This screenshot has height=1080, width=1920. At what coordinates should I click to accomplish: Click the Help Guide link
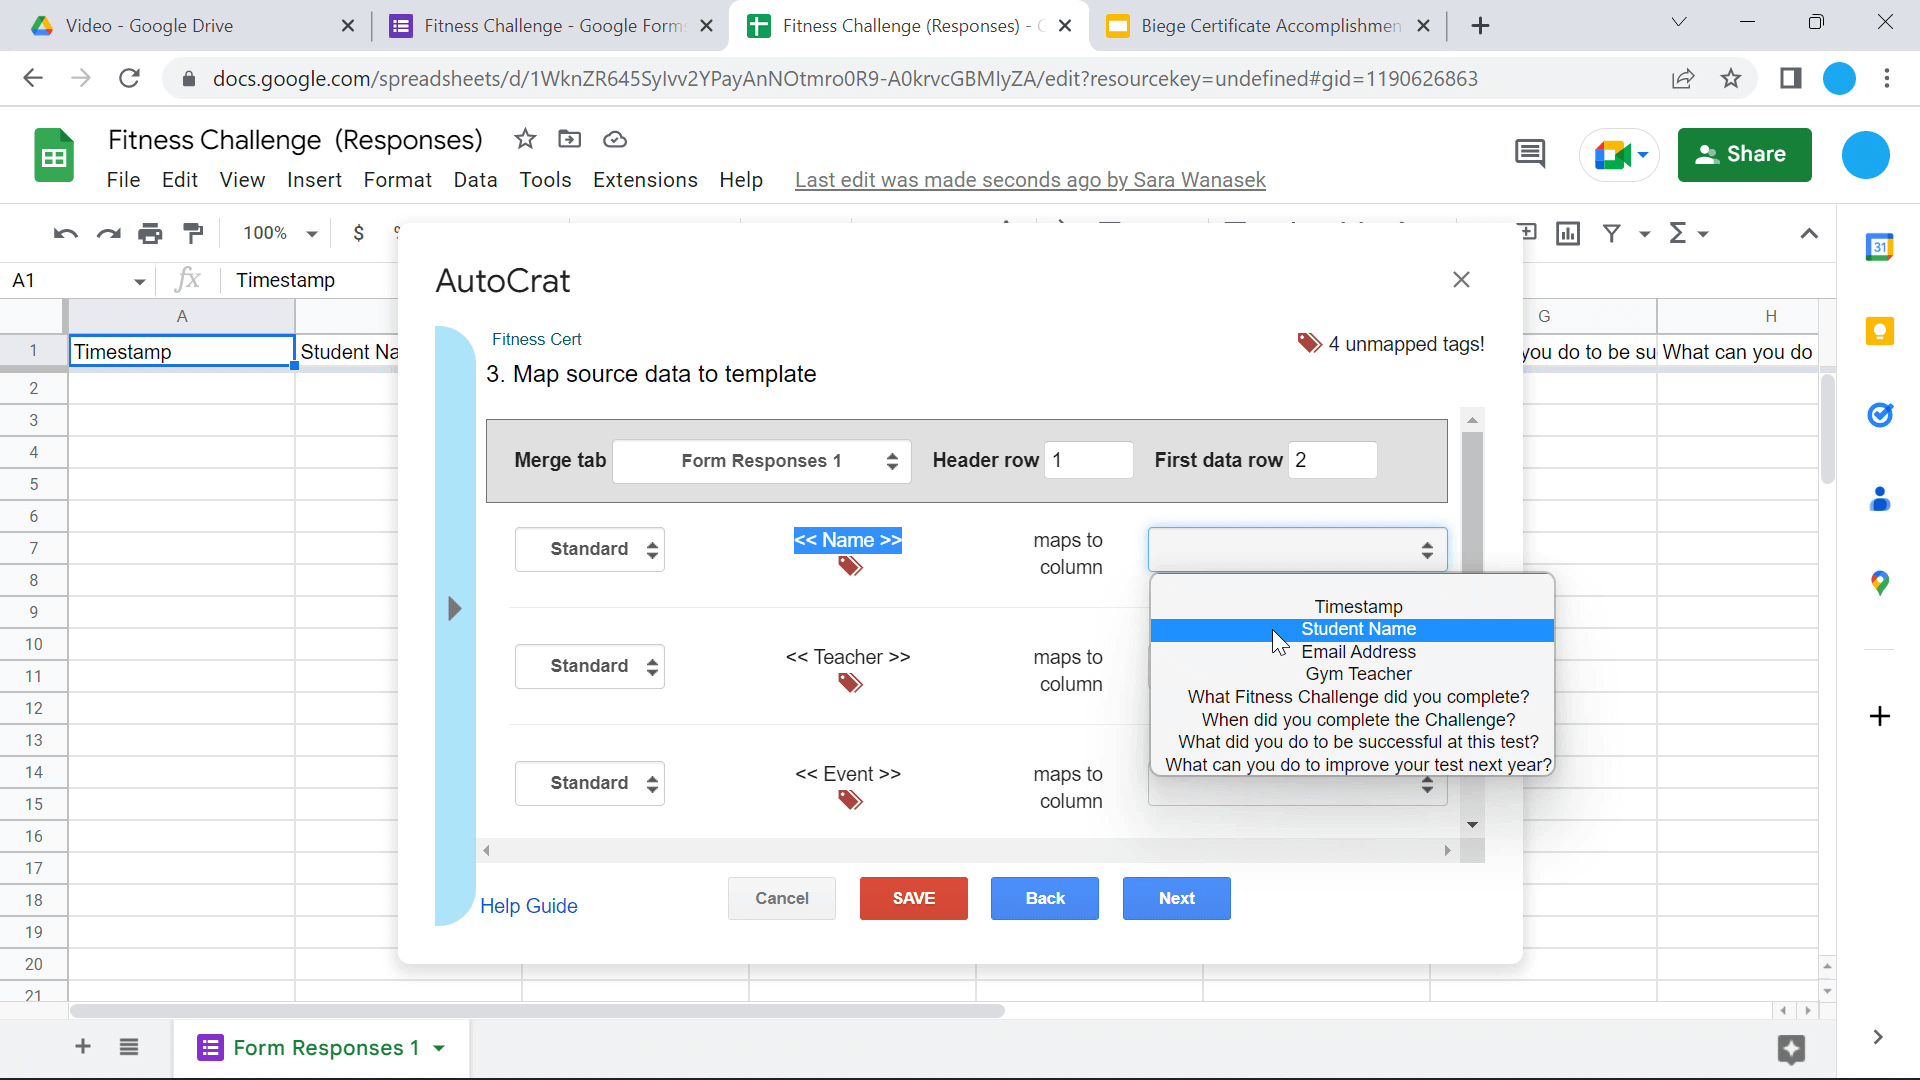527,906
